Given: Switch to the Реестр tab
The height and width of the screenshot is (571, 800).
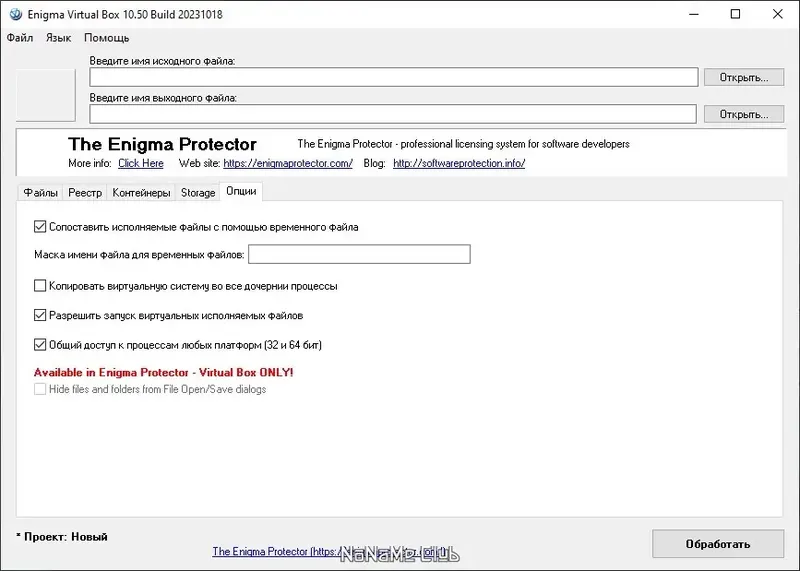Looking at the screenshot, I should pyautogui.click(x=85, y=193).
